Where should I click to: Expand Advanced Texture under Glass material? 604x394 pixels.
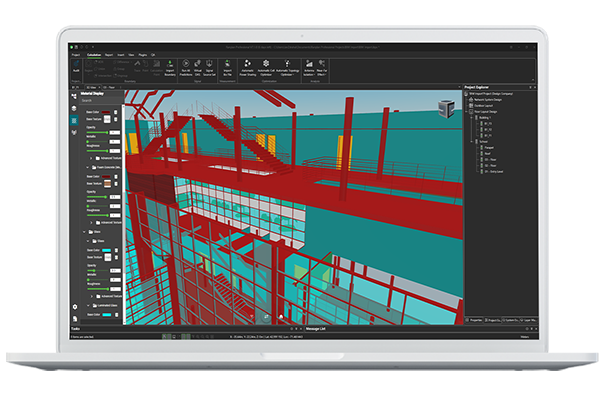click(92, 296)
